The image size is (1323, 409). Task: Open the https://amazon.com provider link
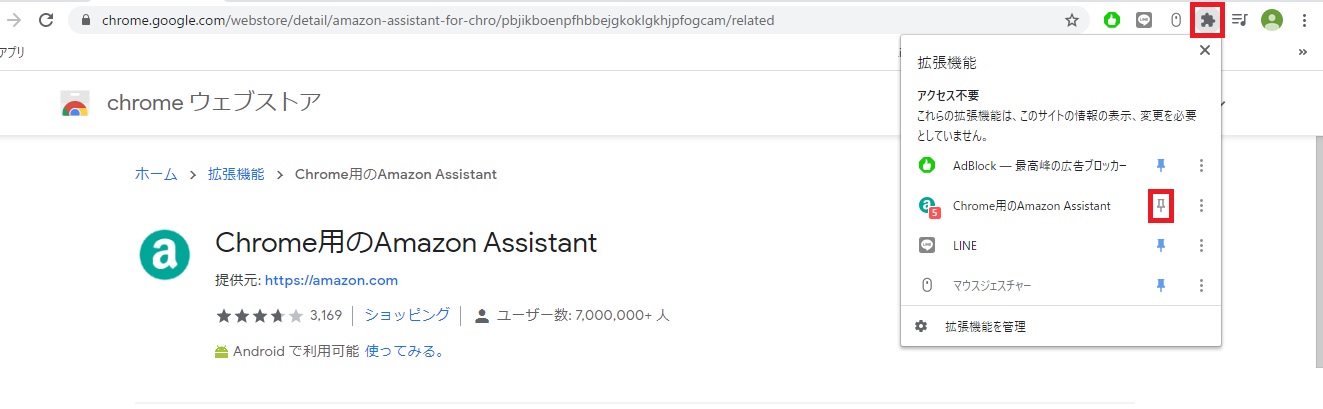point(331,280)
